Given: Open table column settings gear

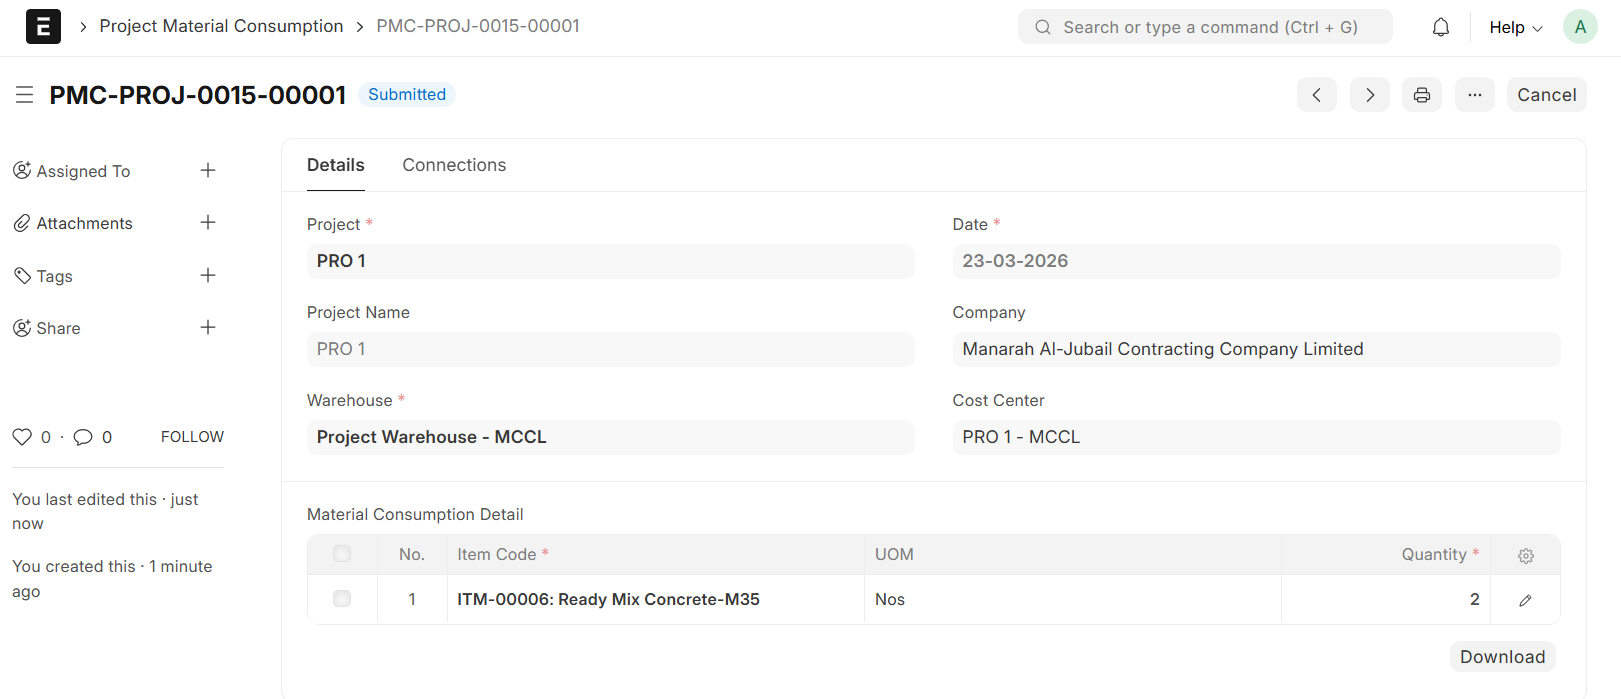Looking at the screenshot, I should click(x=1525, y=556).
